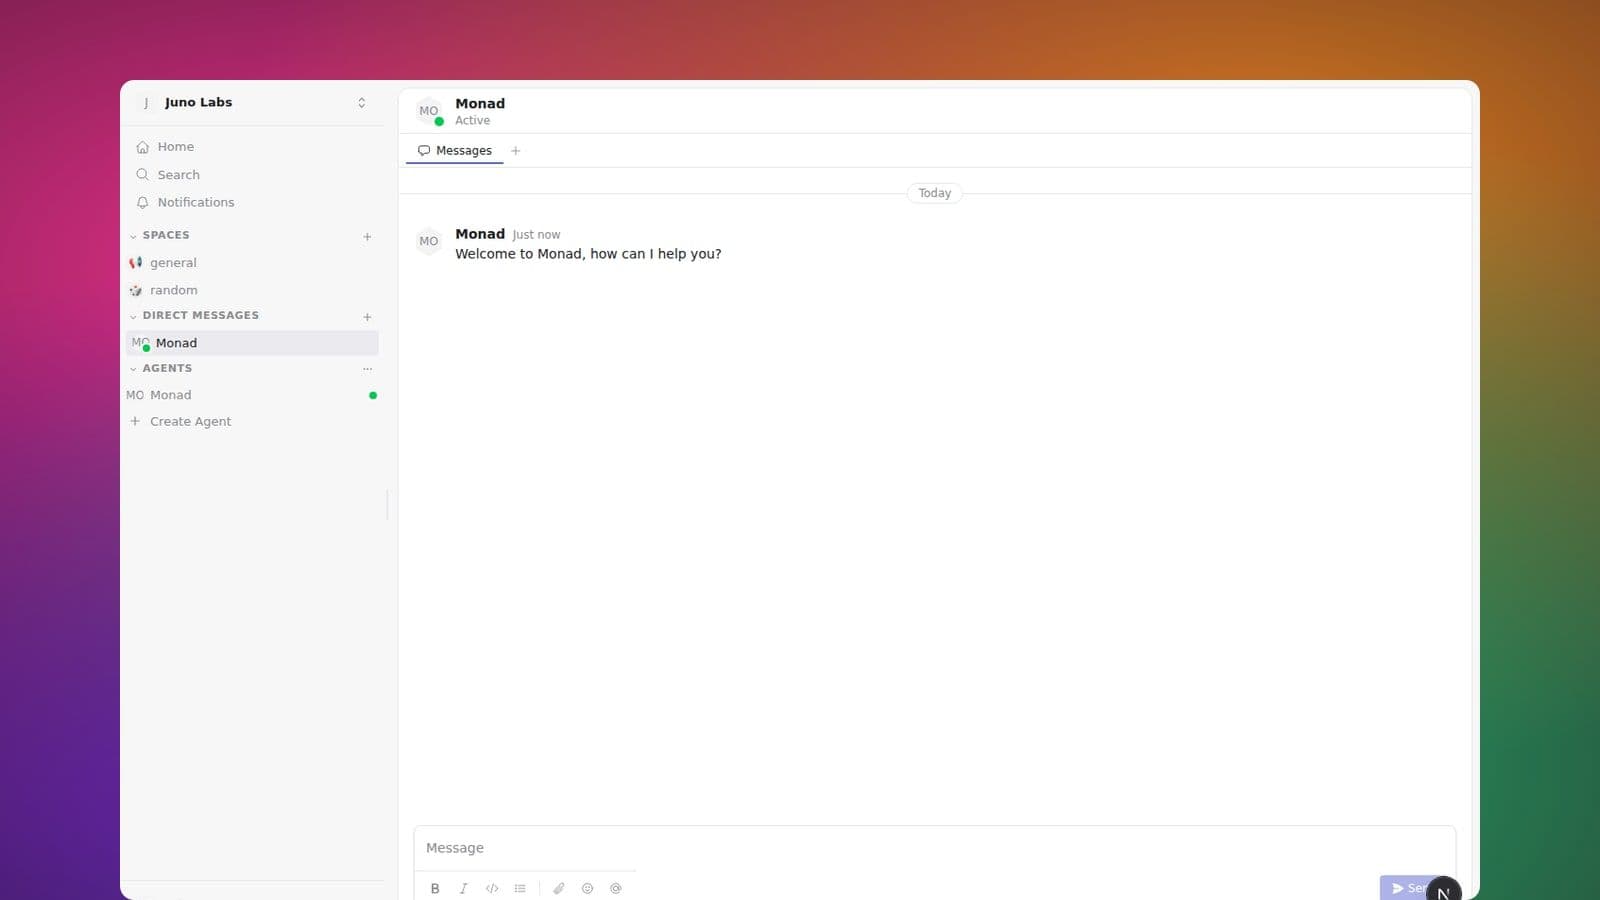Viewport: 1600px width, 900px height.
Task: Start a new direct message
Action: pos(367,317)
